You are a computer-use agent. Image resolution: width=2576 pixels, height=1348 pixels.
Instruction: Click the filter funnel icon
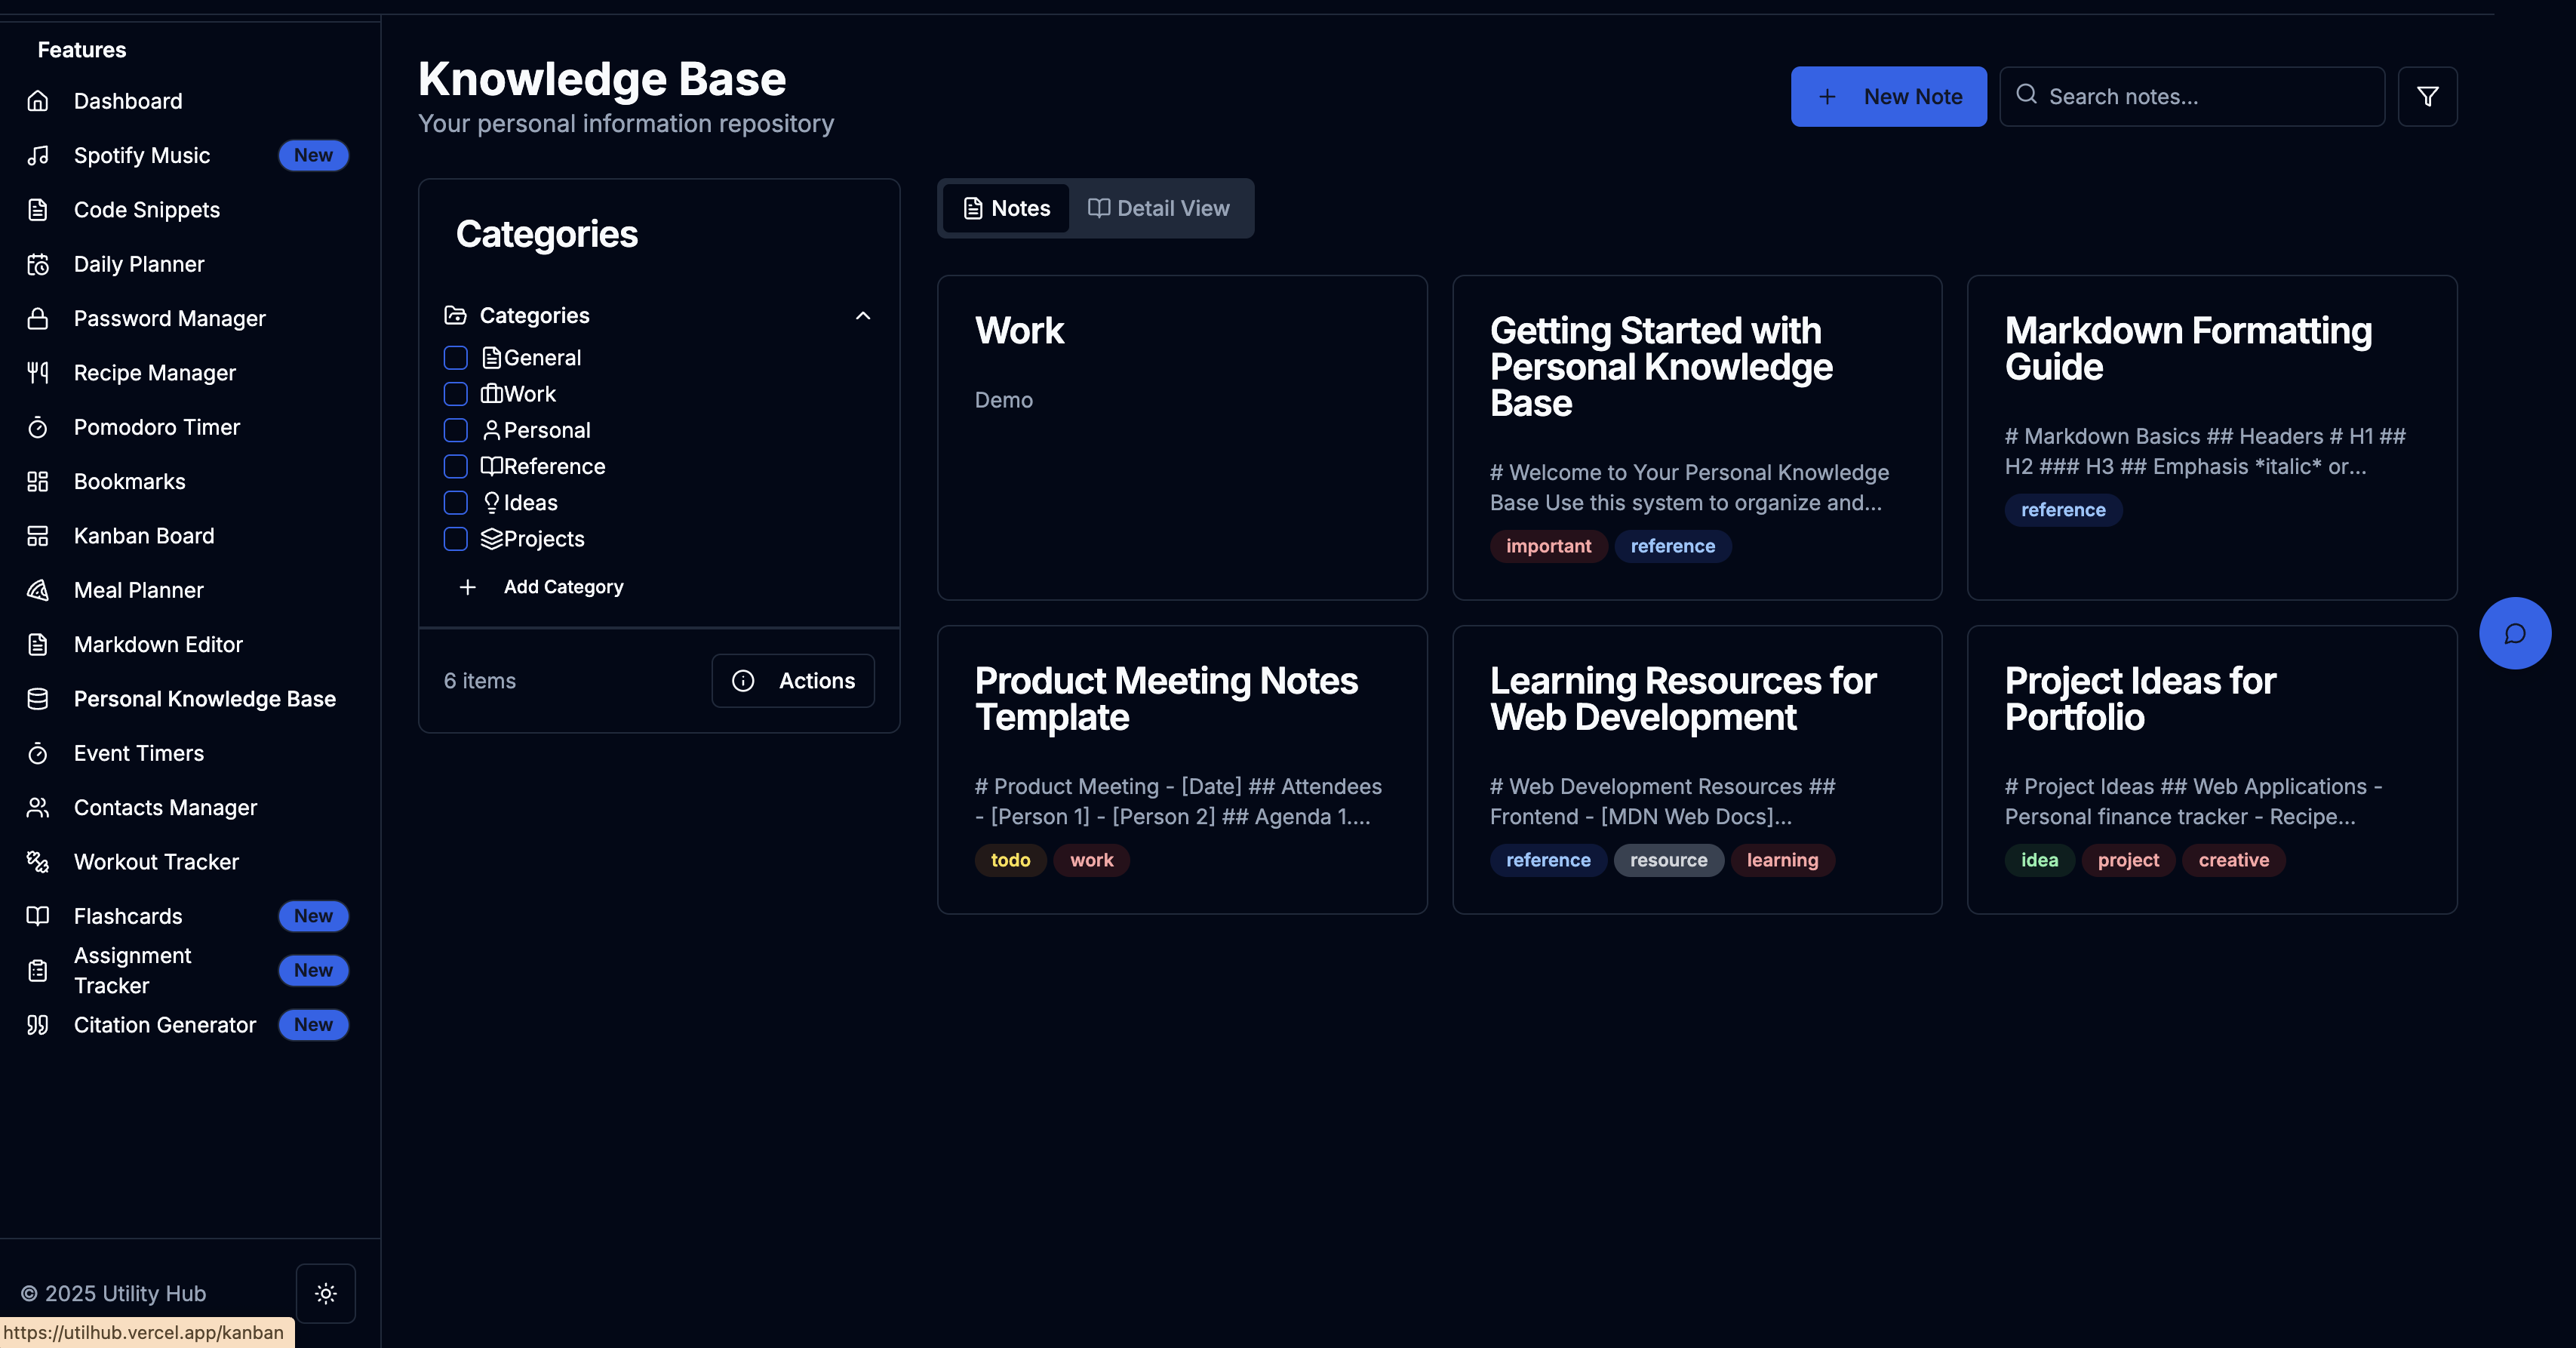[2427, 97]
